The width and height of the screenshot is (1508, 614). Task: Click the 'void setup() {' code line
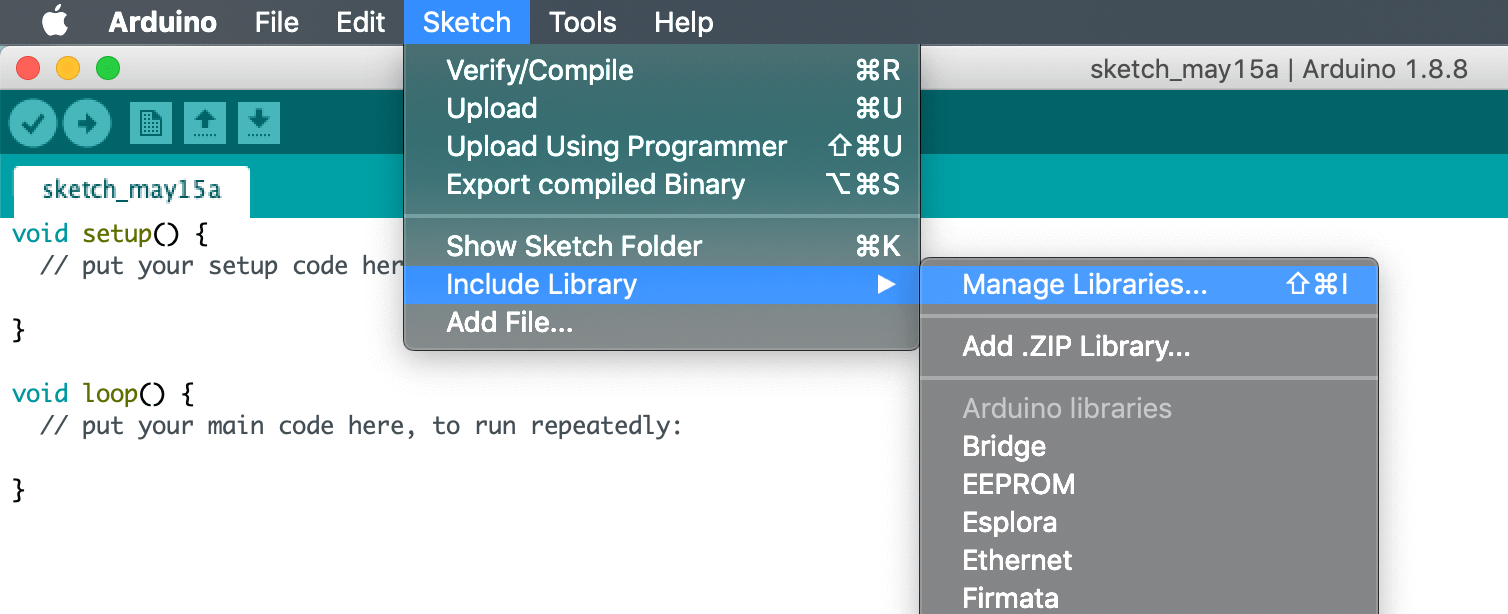pos(110,234)
